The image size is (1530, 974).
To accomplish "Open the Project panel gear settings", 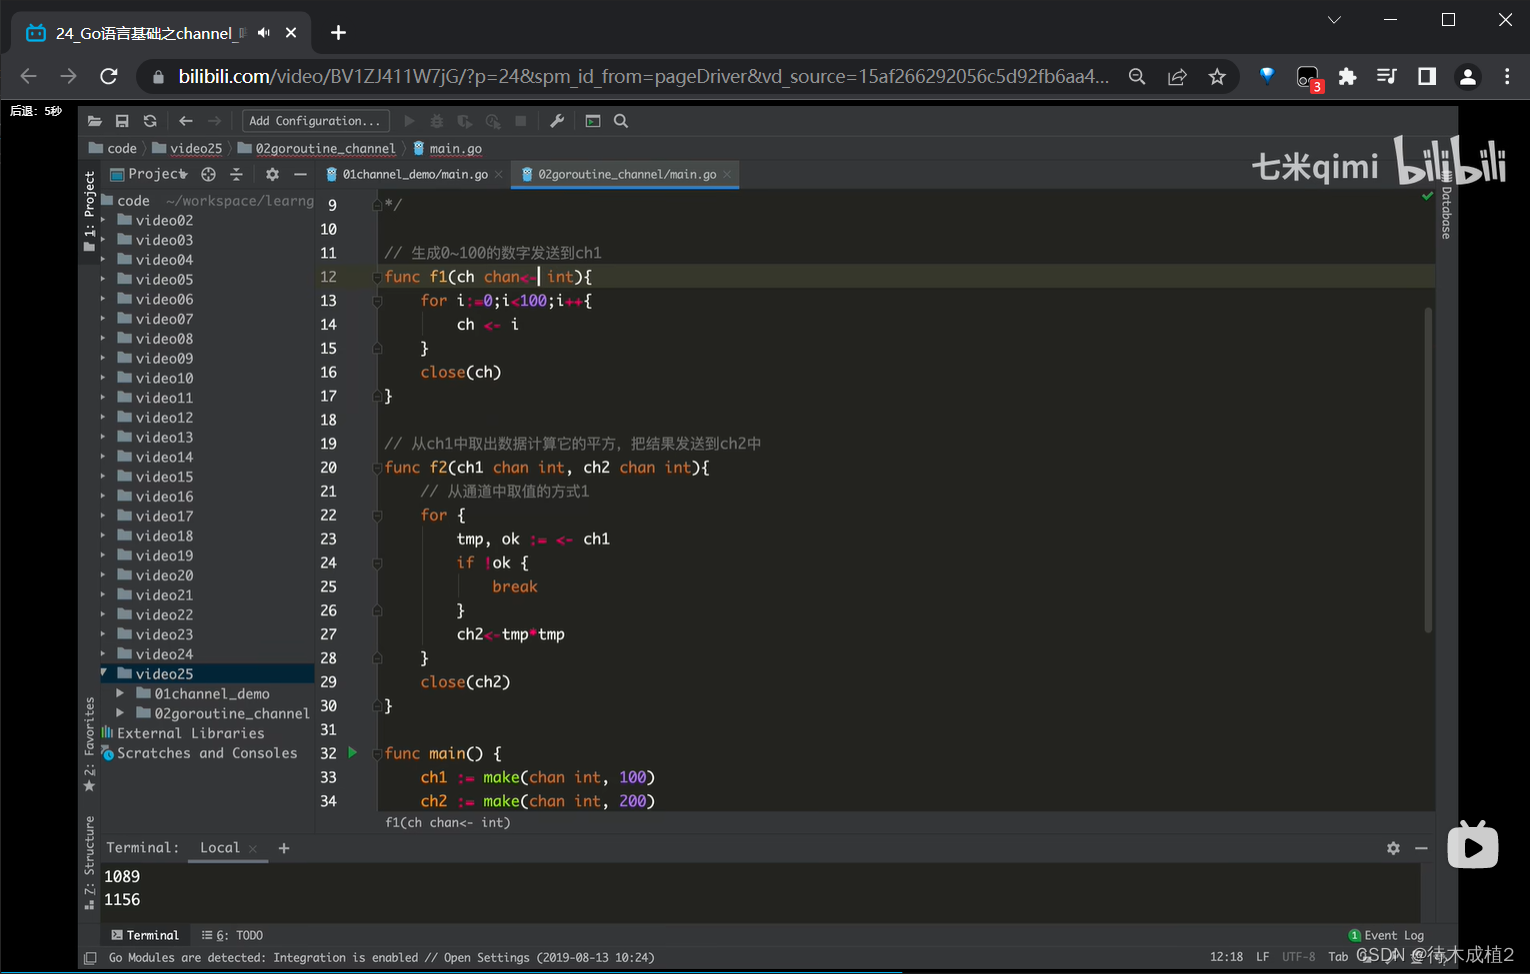I will tap(272, 174).
